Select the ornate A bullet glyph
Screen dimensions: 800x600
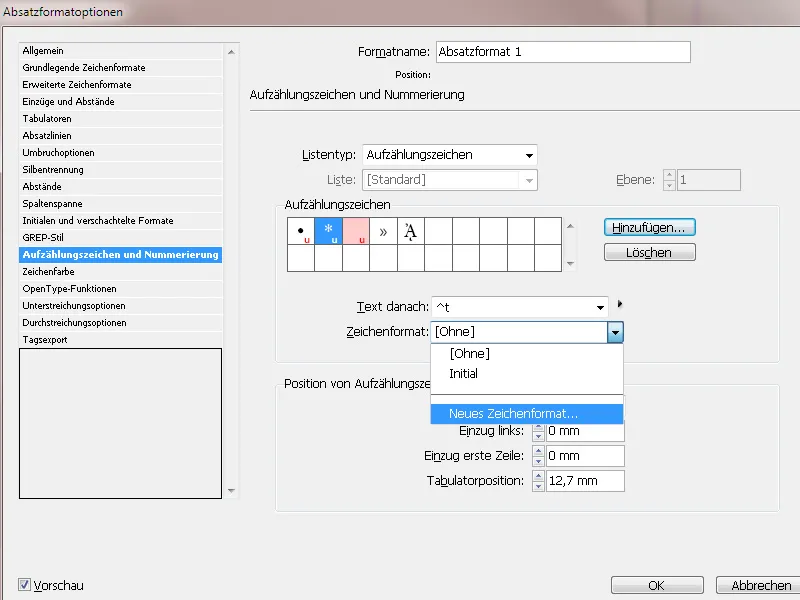(x=411, y=231)
